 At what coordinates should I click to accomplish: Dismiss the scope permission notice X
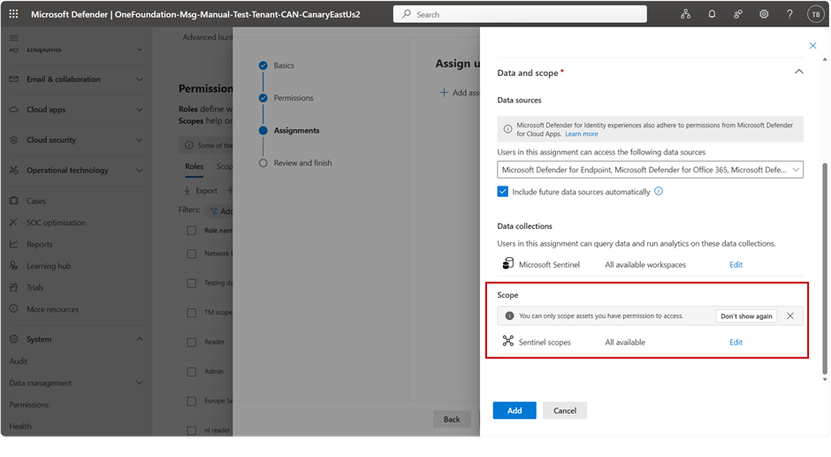790,316
